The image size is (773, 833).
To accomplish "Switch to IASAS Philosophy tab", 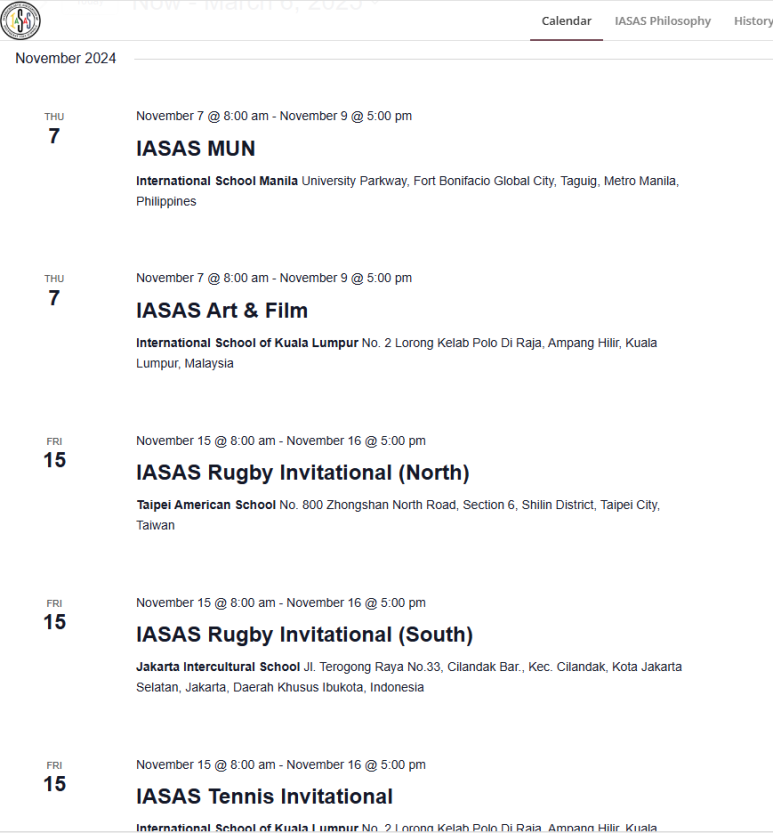I will coord(662,21).
